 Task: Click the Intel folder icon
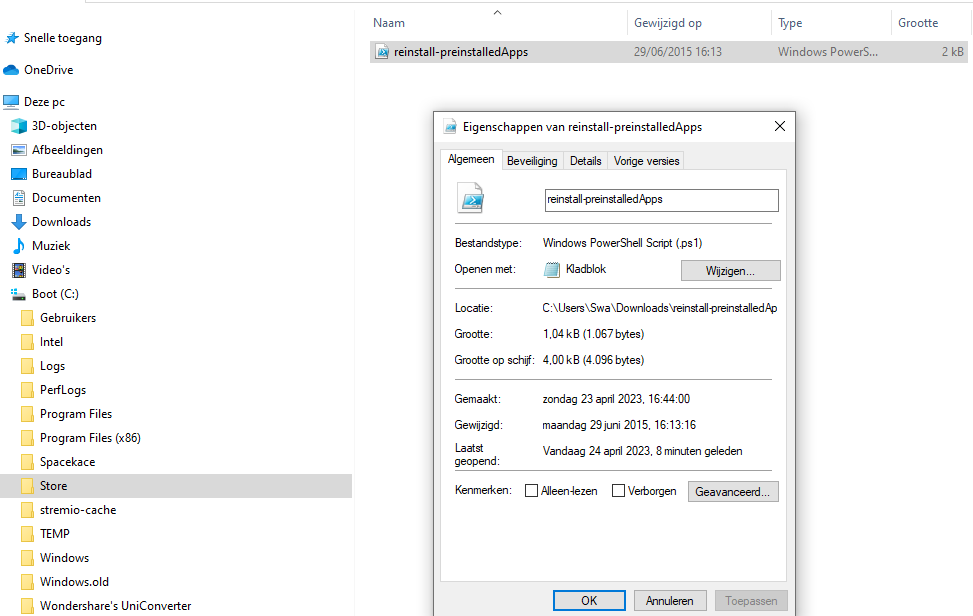tap(27, 342)
